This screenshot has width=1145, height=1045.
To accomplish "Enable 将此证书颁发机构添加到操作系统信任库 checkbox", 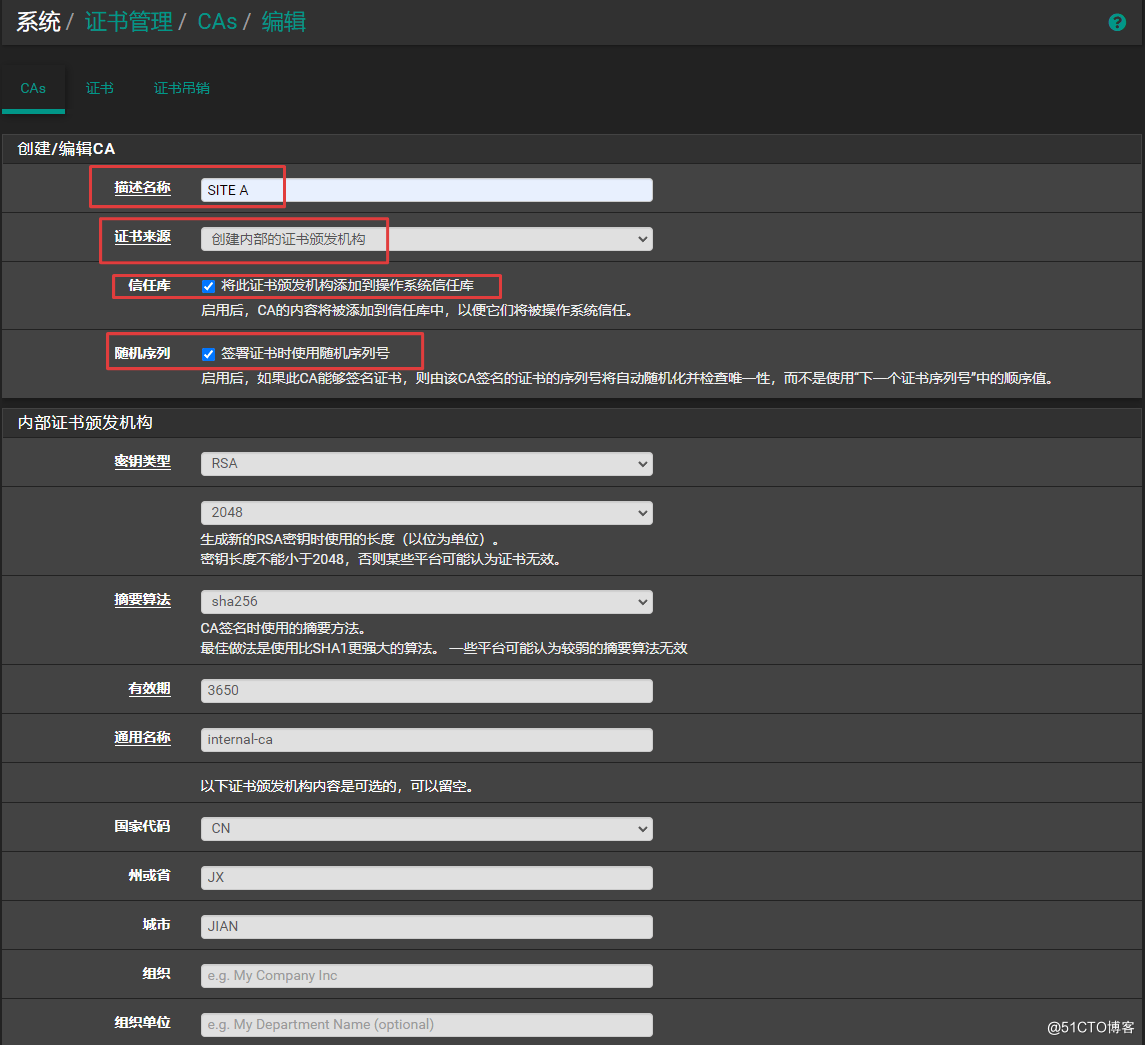I will click(x=208, y=286).
